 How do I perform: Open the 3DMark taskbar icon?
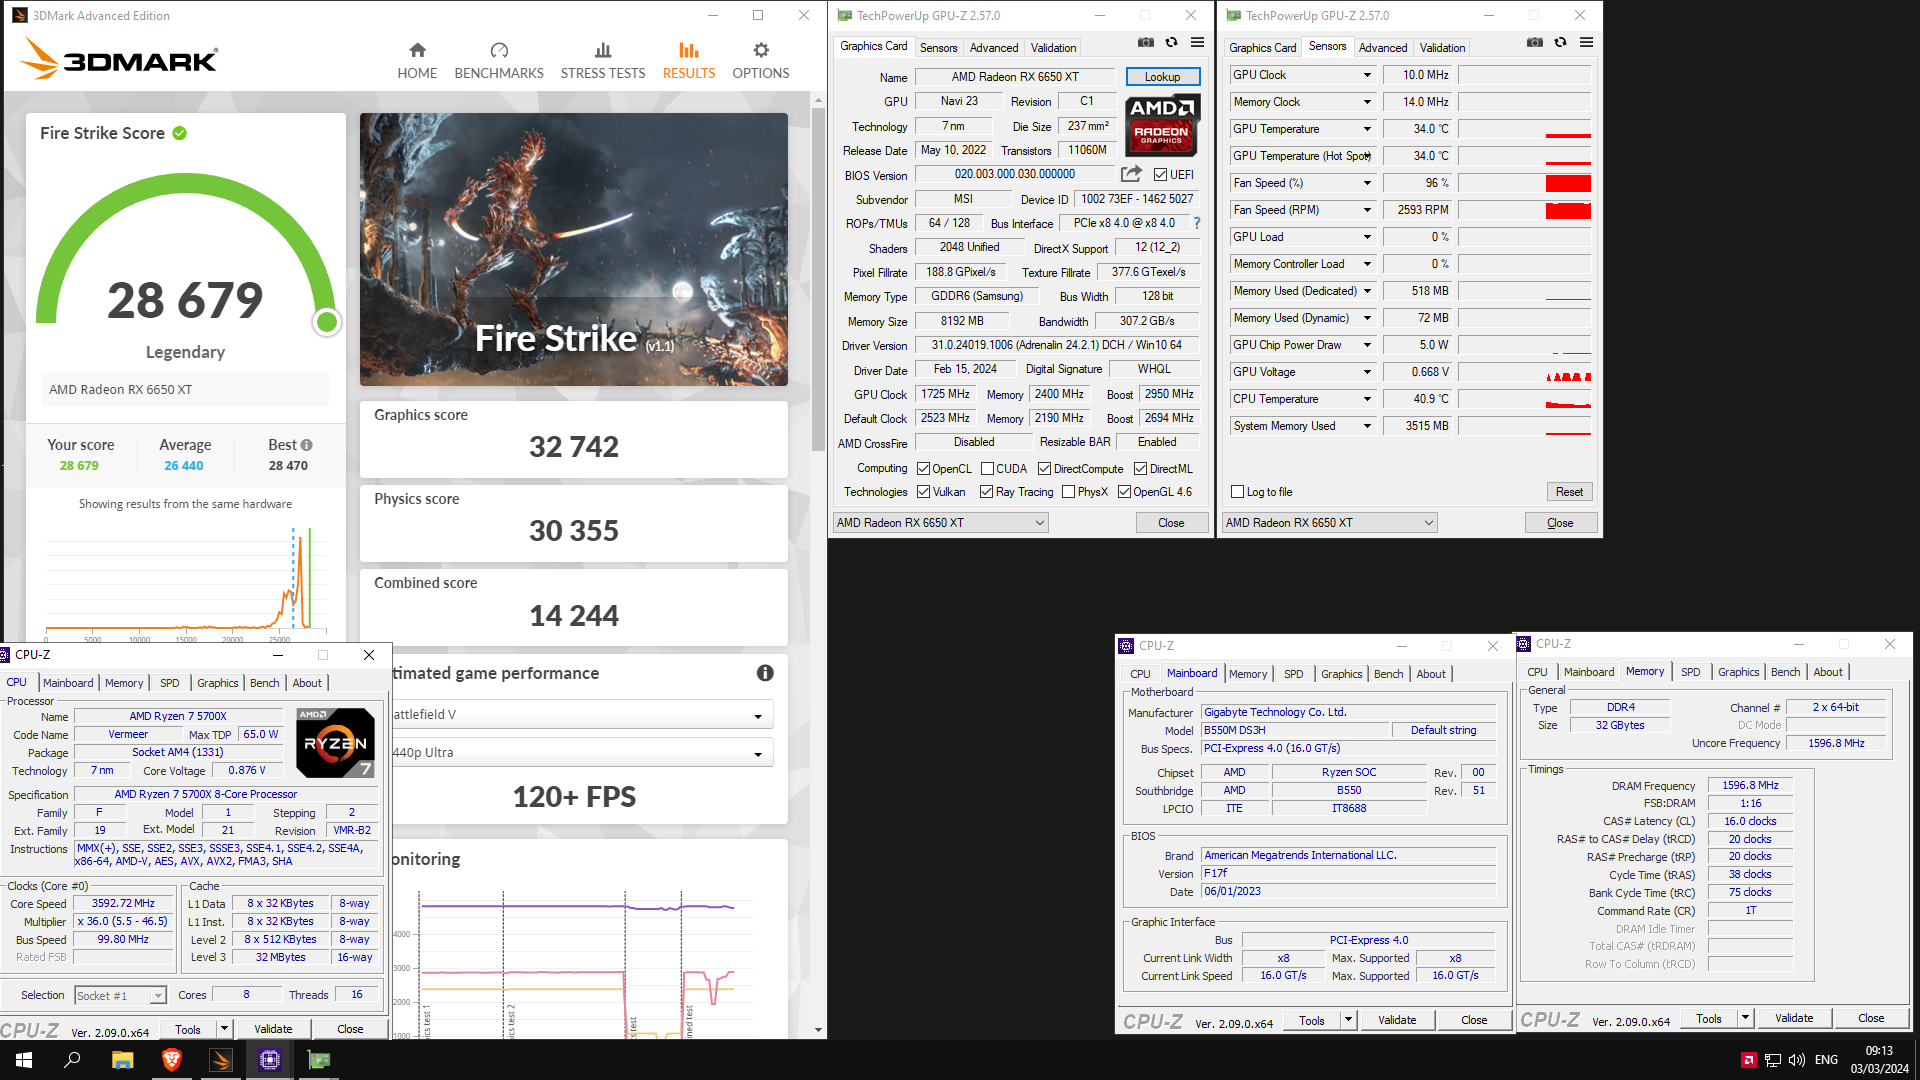[221, 1060]
